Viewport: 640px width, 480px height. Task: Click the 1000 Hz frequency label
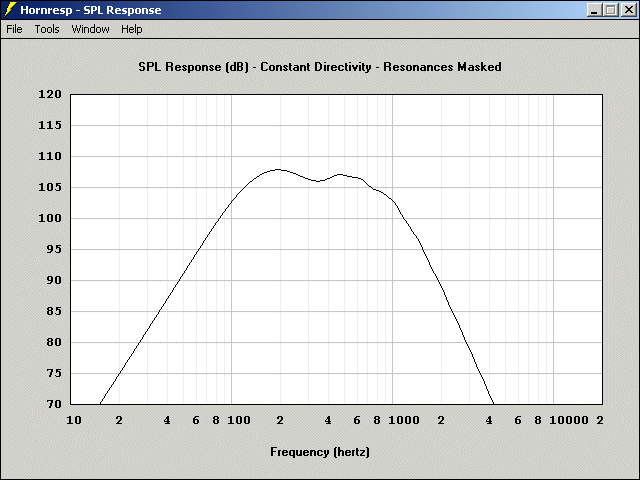pos(404,420)
